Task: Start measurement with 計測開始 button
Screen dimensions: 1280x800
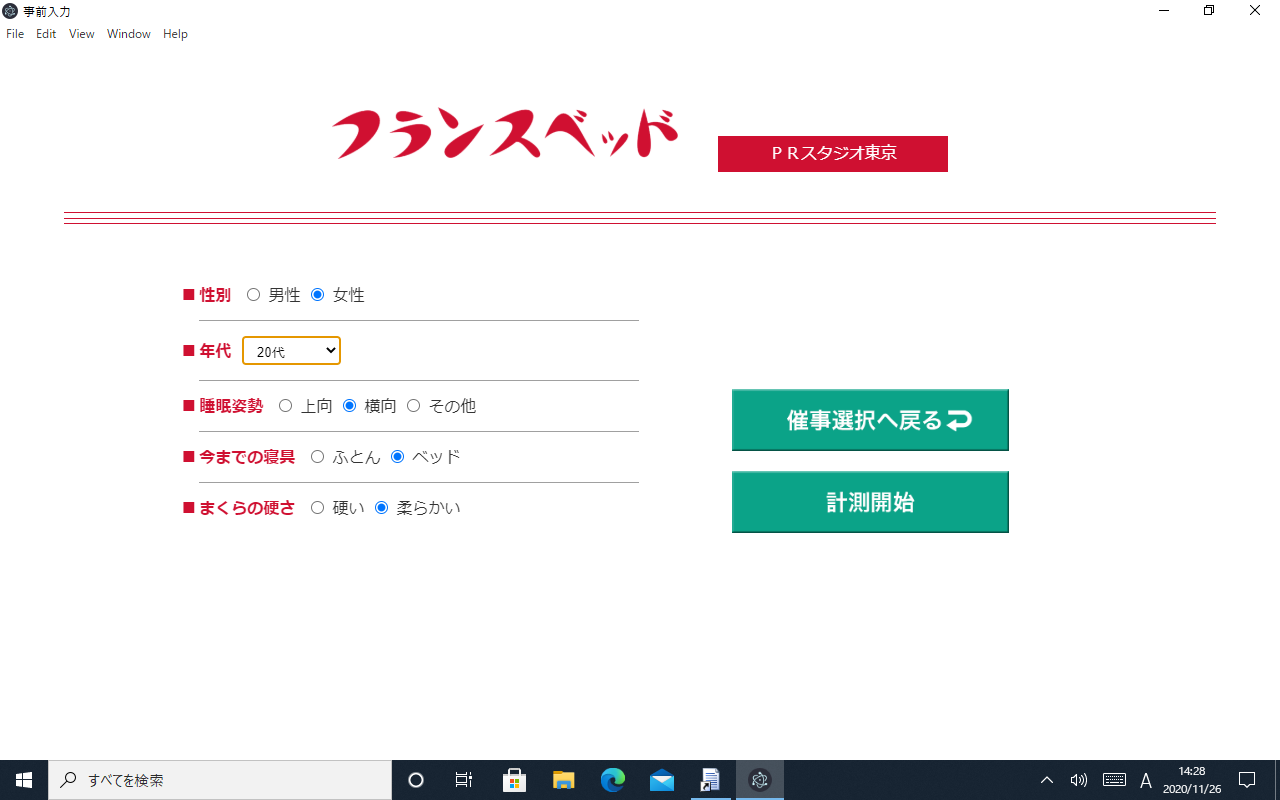Action: click(870, 502)
